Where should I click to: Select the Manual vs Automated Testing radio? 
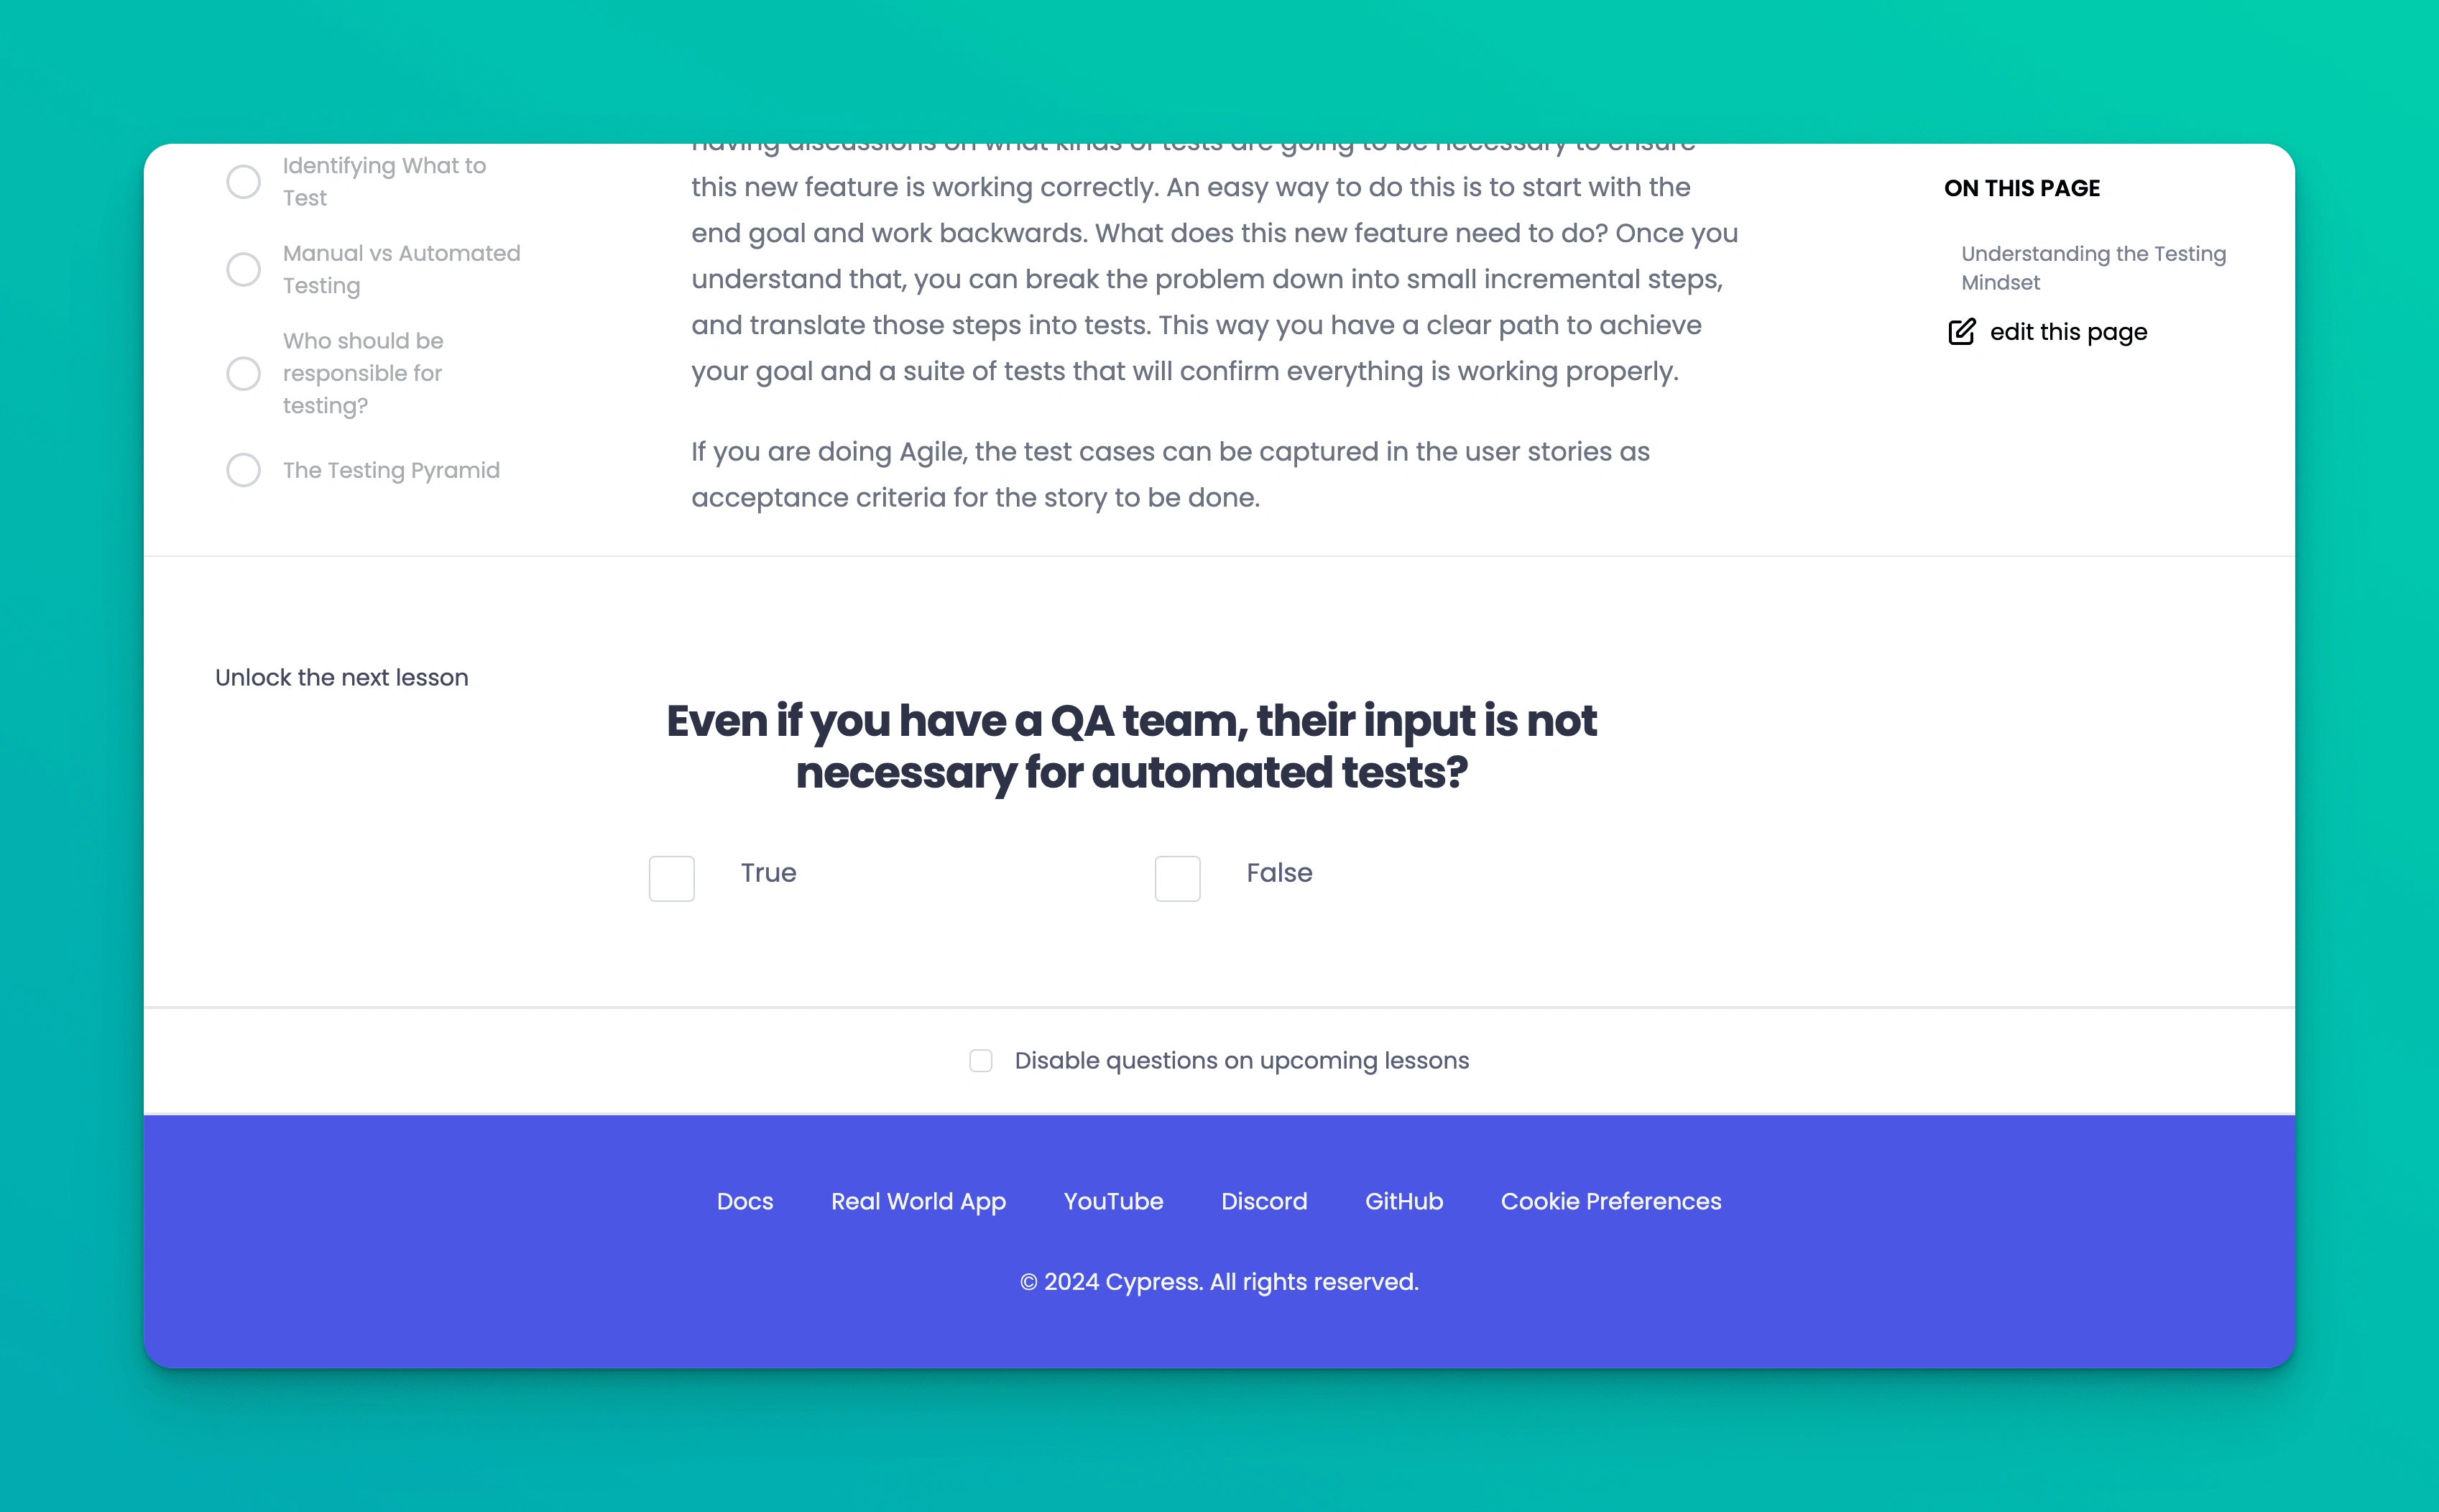[x=244, y=267]
